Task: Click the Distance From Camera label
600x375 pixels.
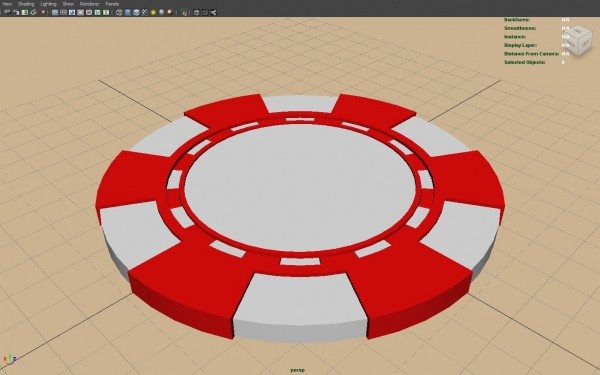Action: (531, 54)
